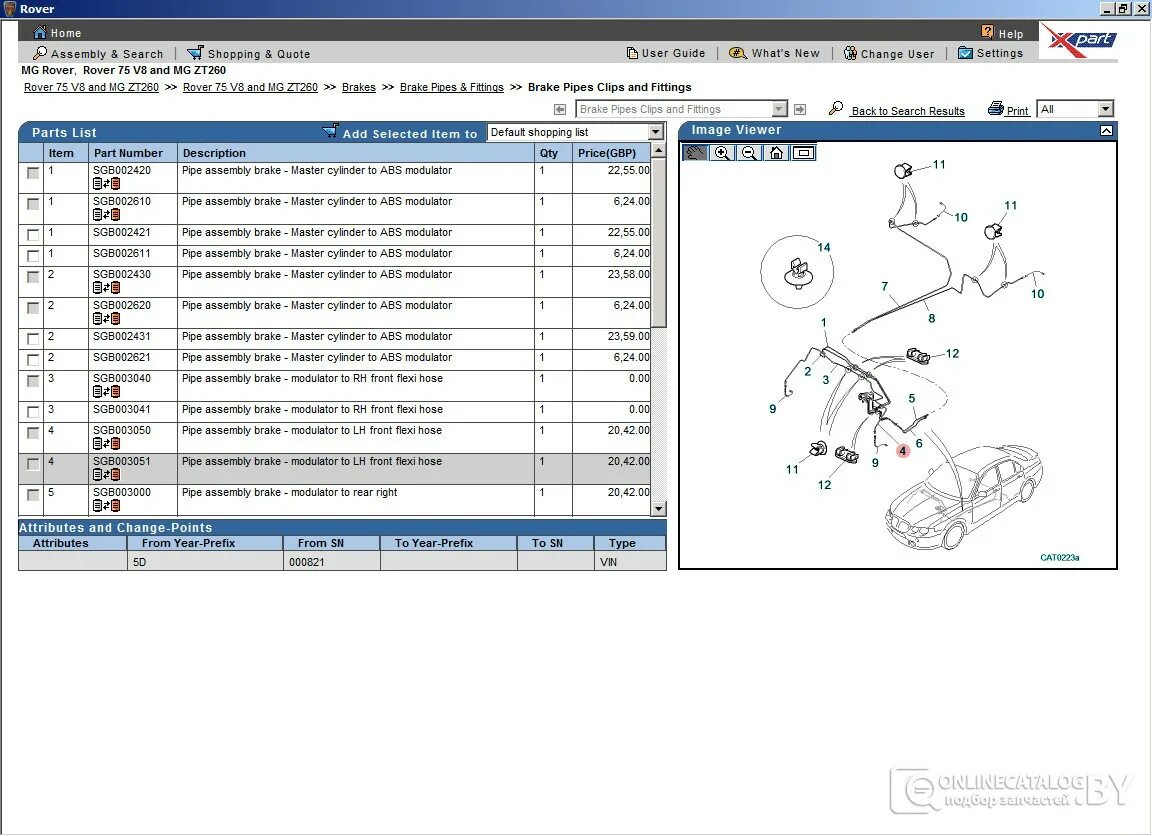Click callout 7 on the brake pipe diagram

click(885, 287)
